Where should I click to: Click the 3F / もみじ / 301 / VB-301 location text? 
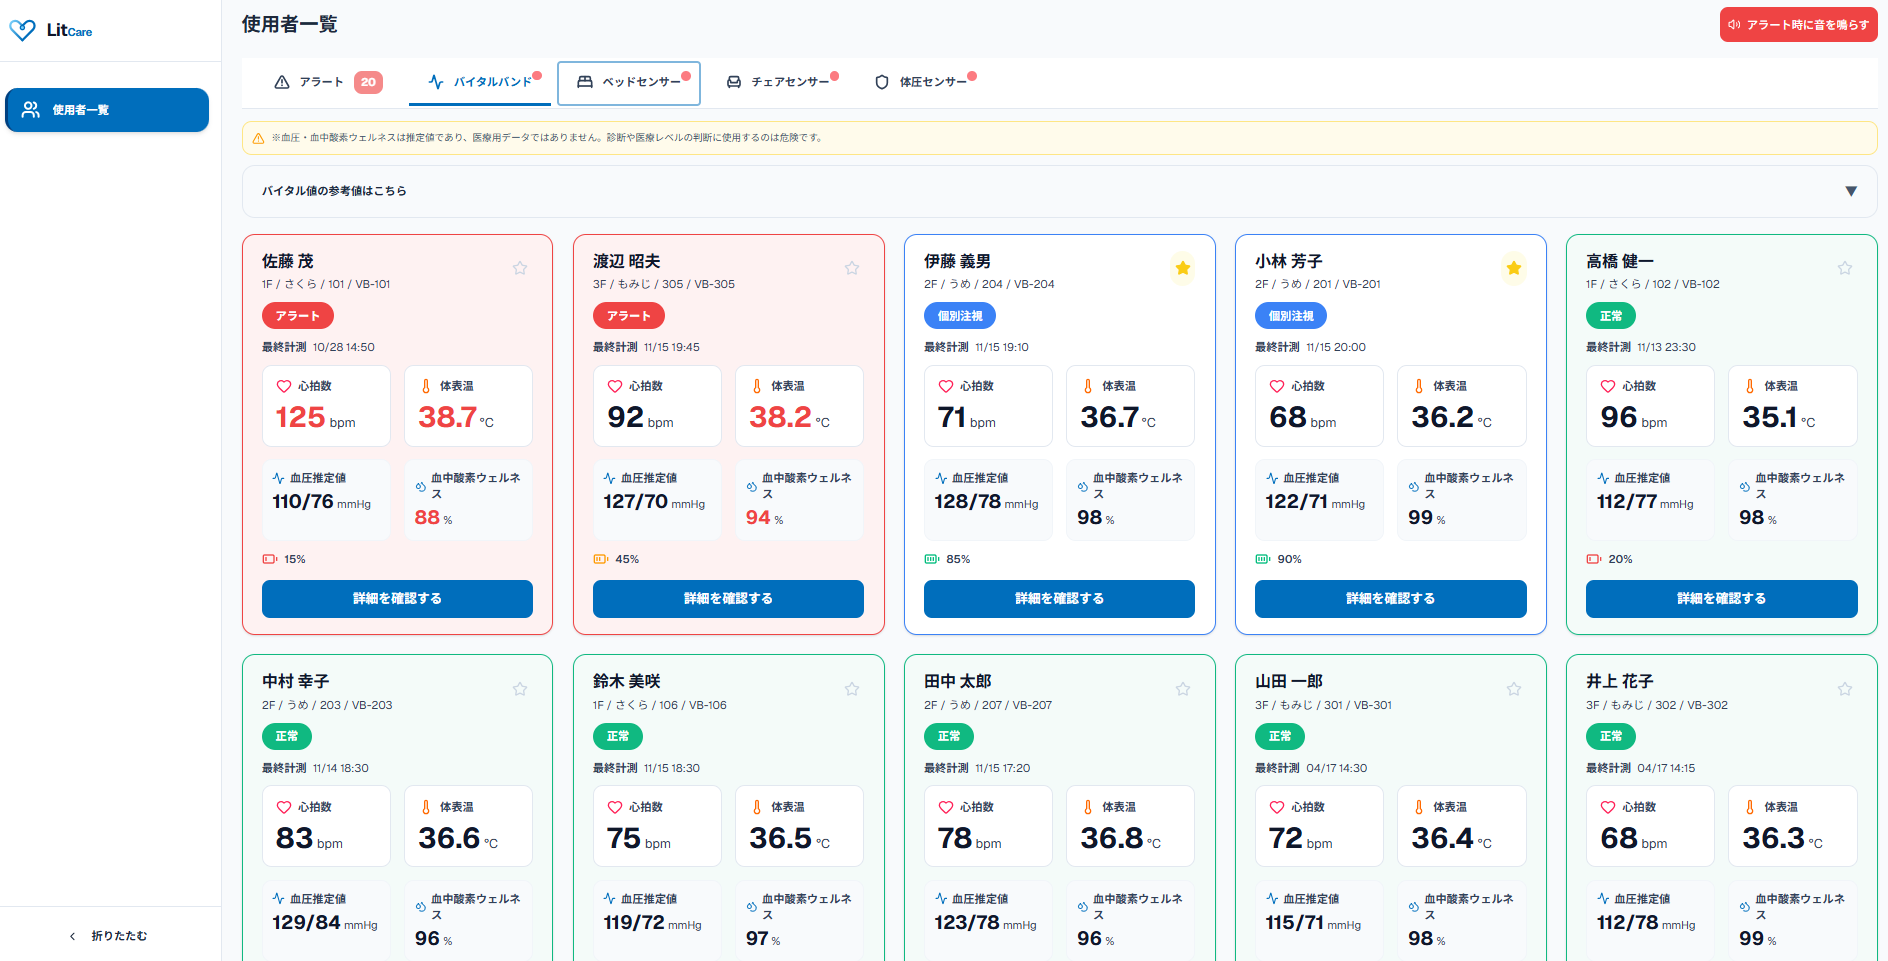[1323, 705]
